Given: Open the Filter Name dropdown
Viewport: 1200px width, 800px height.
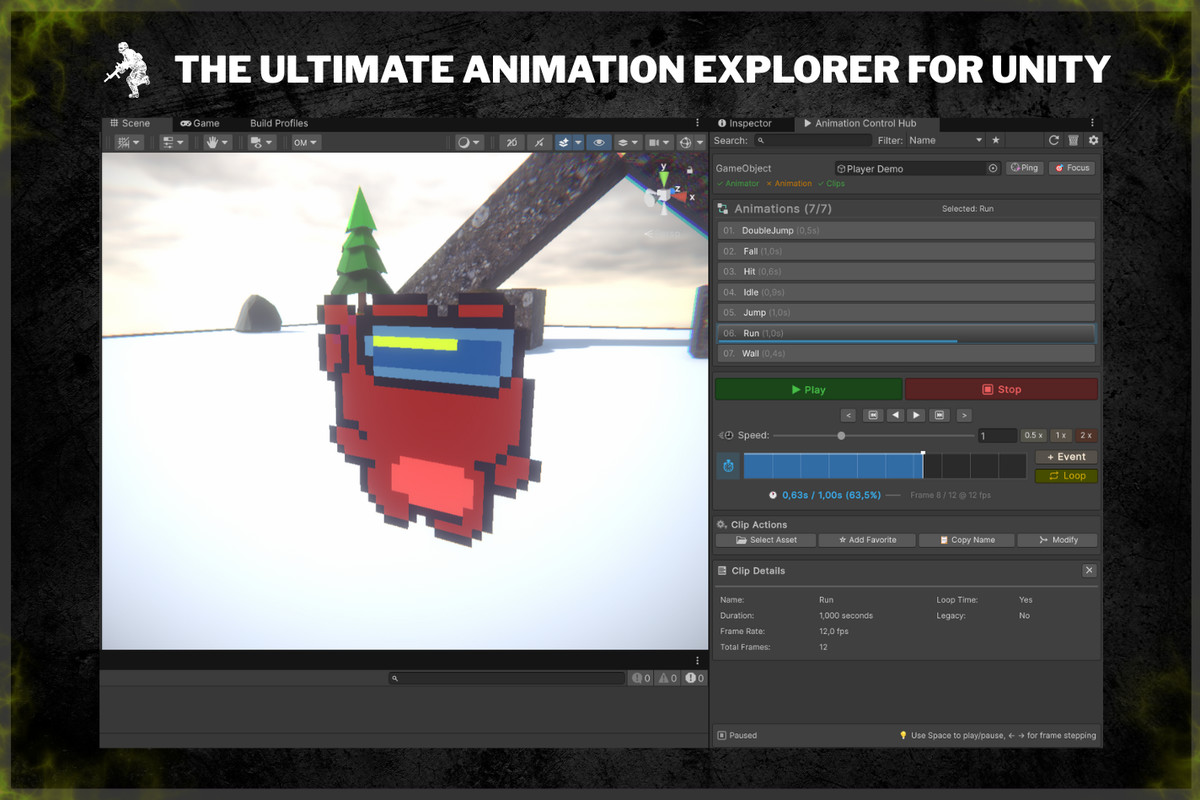Looking at the screenshot, I should (x=945, y=141).
